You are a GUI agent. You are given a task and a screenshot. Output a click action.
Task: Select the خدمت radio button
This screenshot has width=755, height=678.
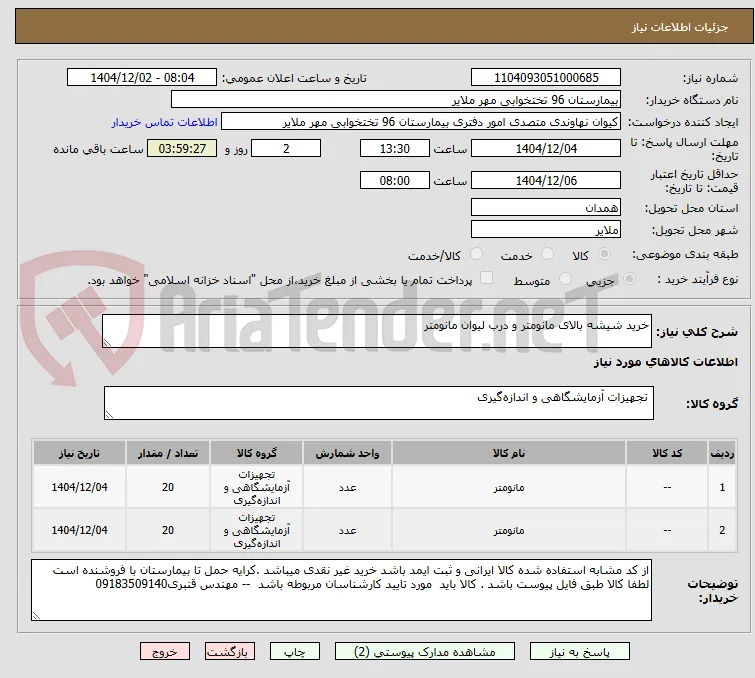point(547,254)
